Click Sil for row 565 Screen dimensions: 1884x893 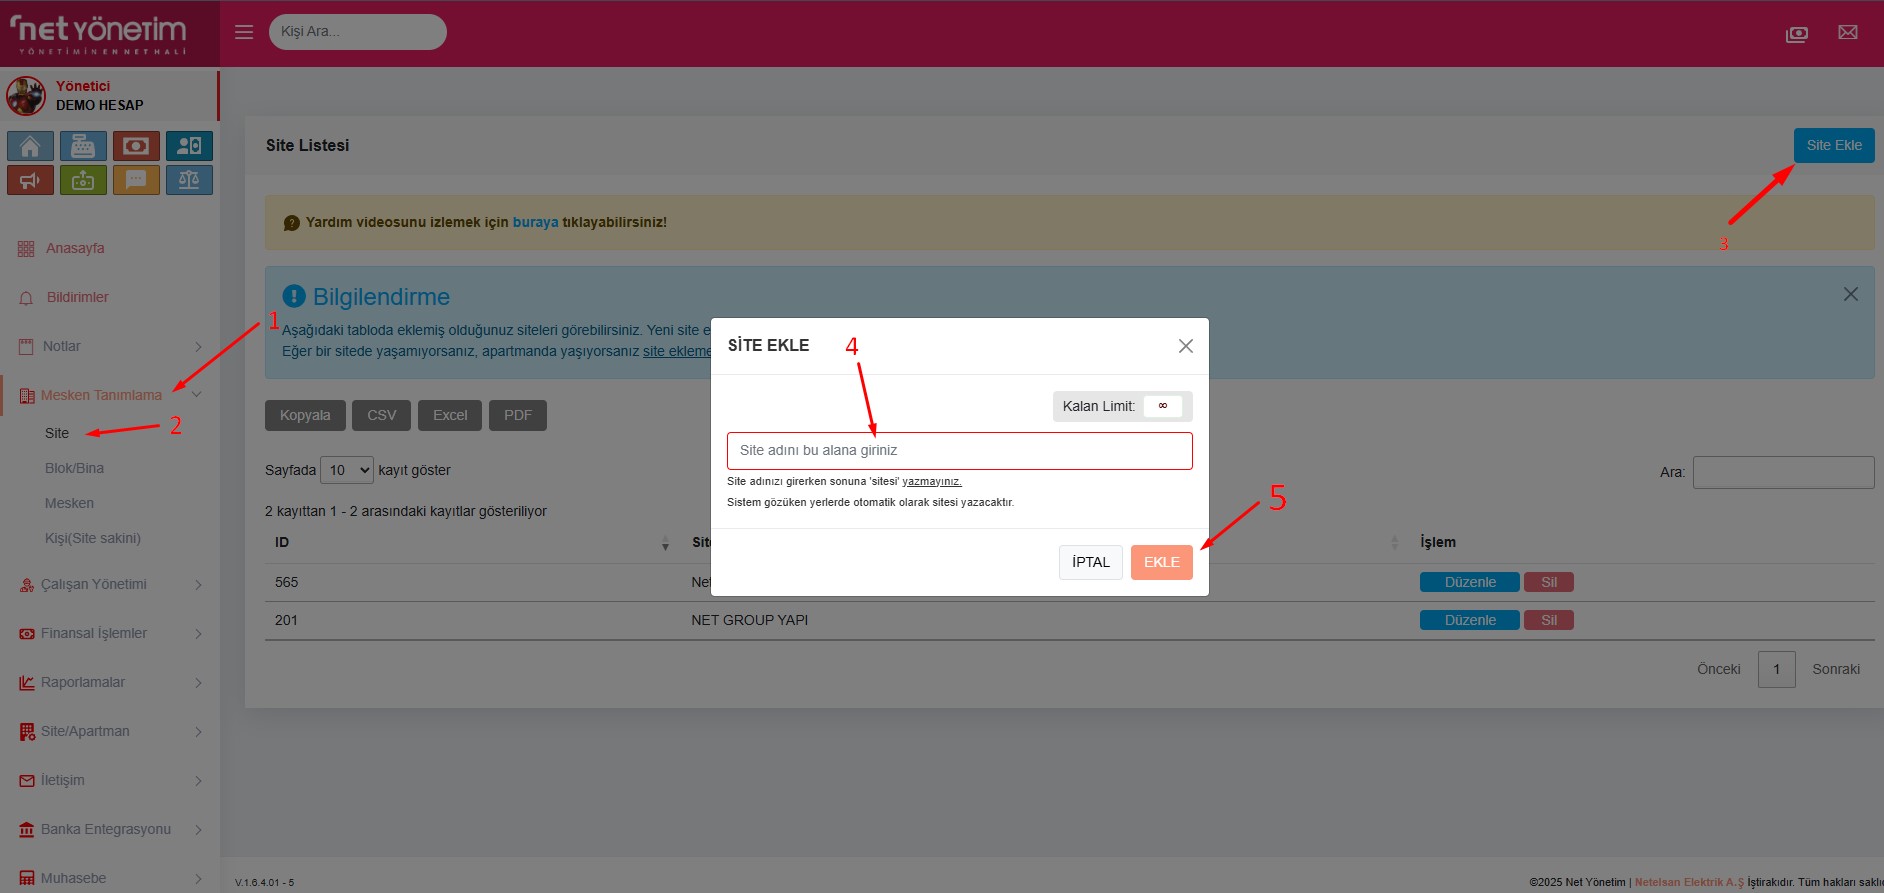[1549, 582]
